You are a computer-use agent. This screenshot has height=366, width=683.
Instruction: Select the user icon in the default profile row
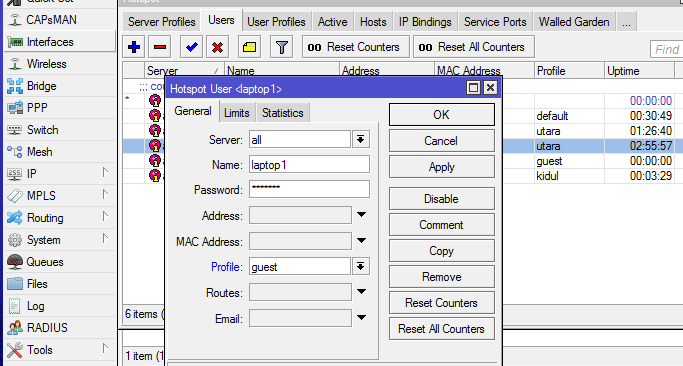155,115
